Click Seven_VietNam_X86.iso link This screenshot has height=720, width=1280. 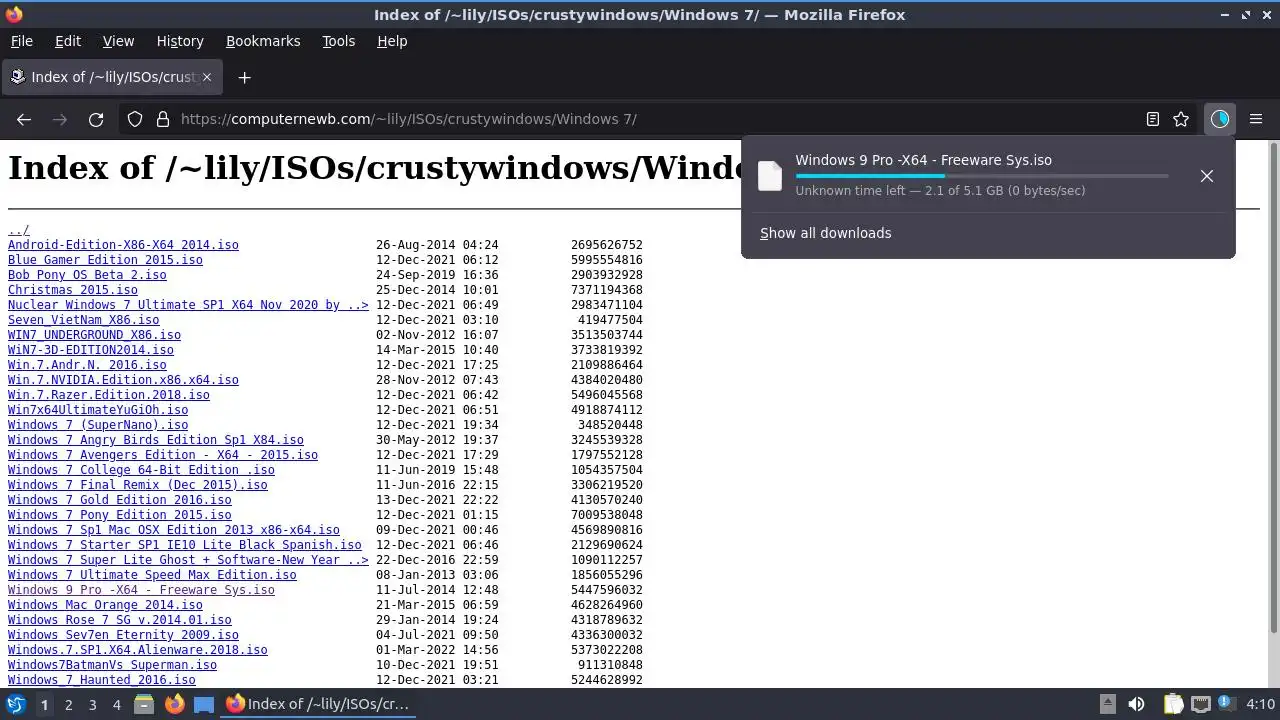pos(83,320)
